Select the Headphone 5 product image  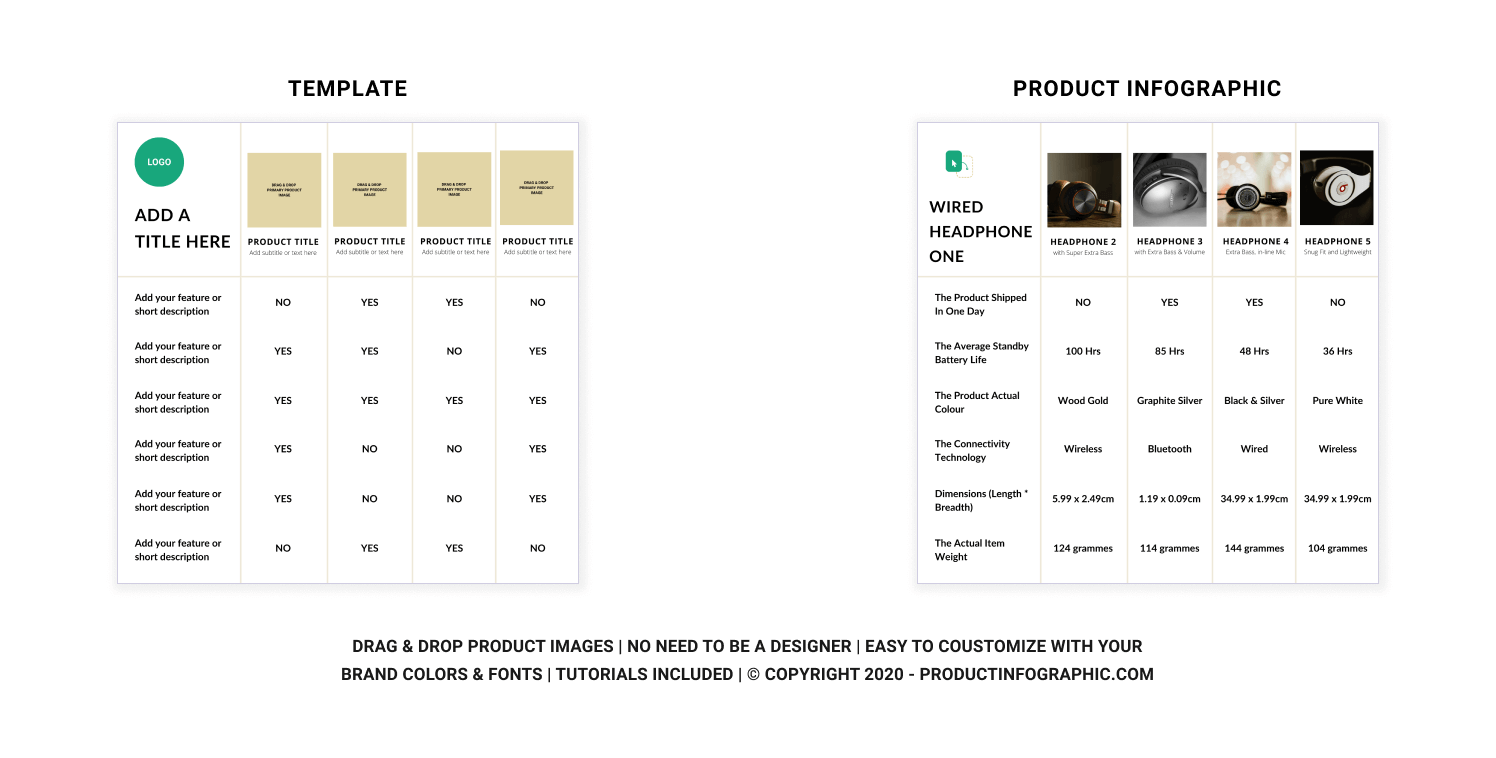click(x=1337, y=188)
